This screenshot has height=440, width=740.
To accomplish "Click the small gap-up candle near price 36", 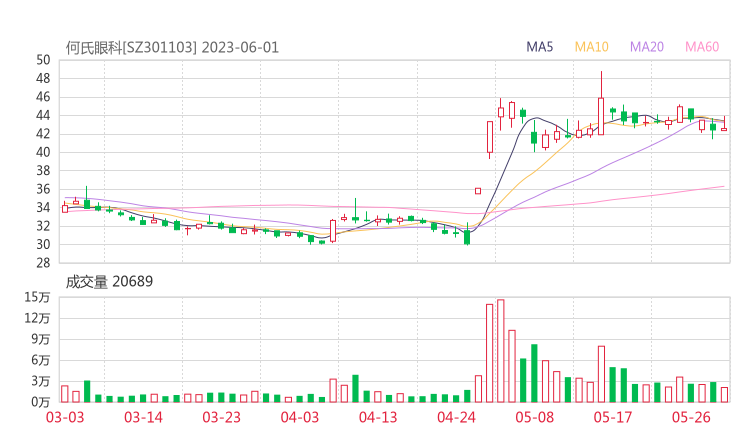I will pos(478,191).
